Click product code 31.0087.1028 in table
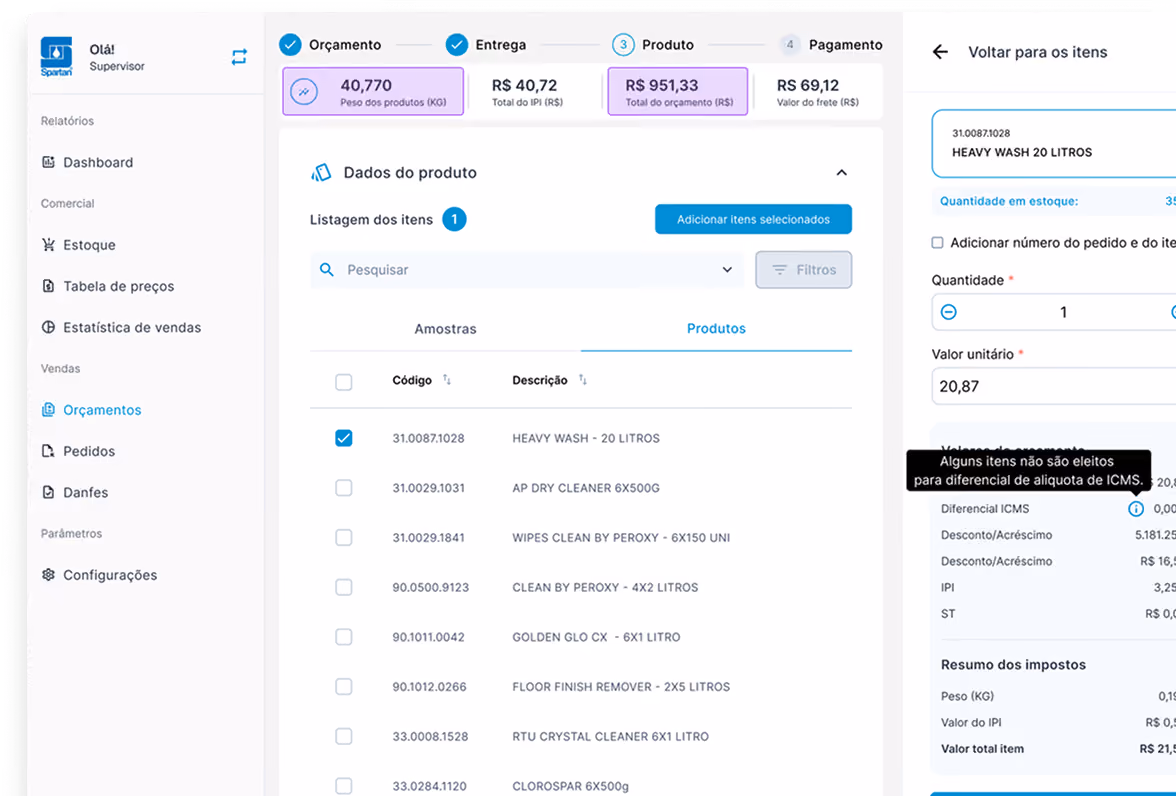Image resolution: width=1176 pixels, height=796 pixels. tap(428, 438)
